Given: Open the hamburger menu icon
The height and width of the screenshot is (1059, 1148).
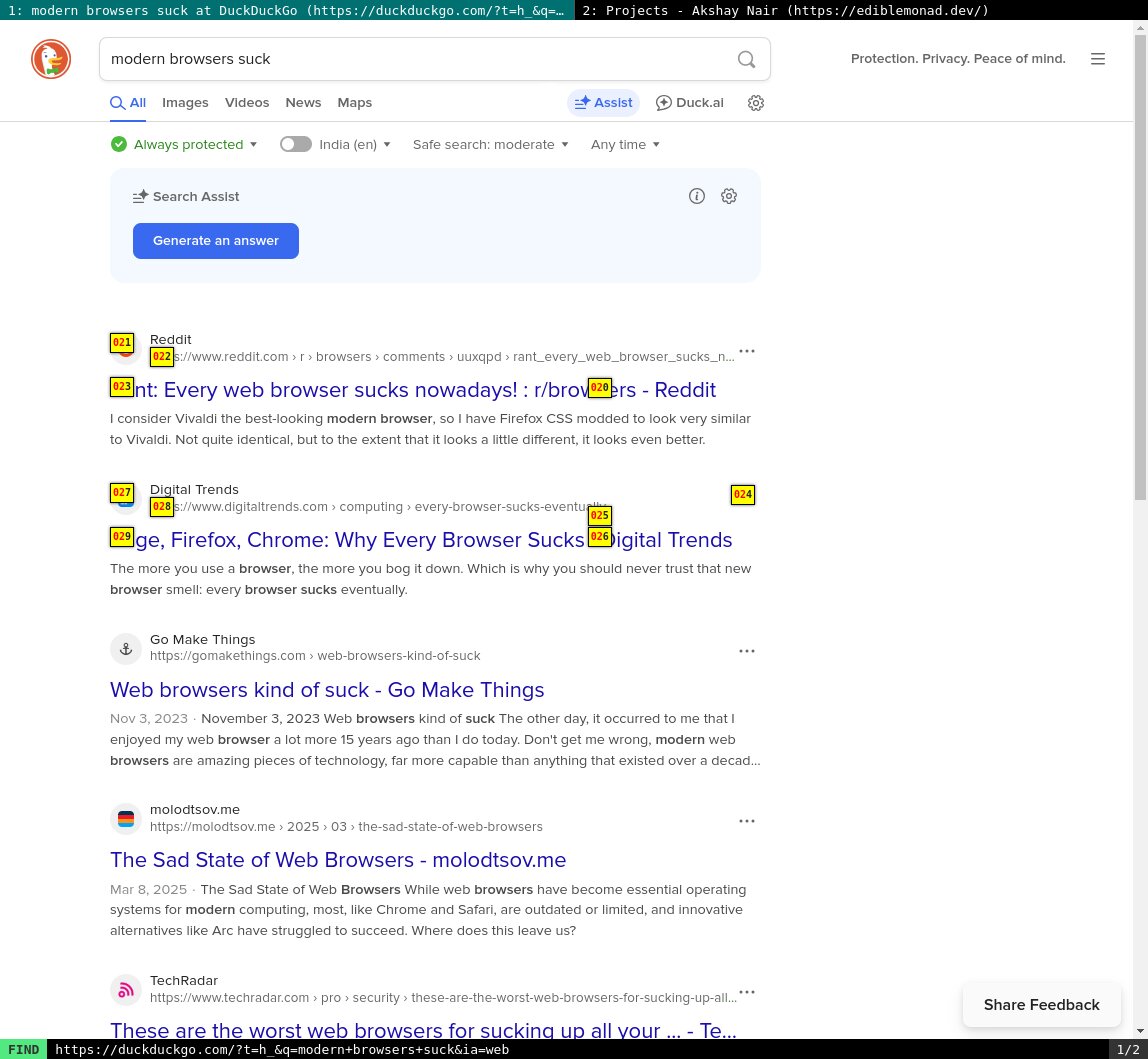Looking at the screenshot, I should tap(1097, 59).
